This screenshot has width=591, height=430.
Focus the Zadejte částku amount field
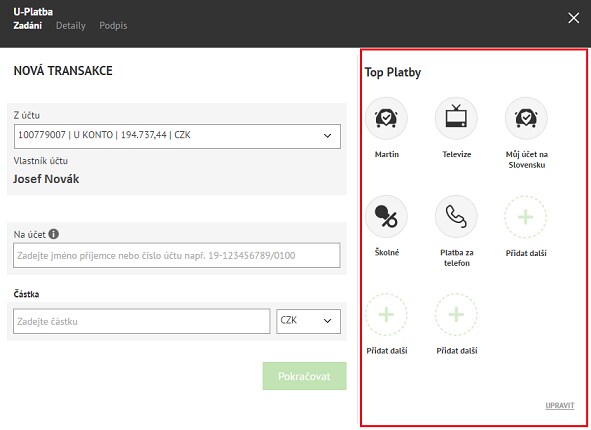click(142, 321)
